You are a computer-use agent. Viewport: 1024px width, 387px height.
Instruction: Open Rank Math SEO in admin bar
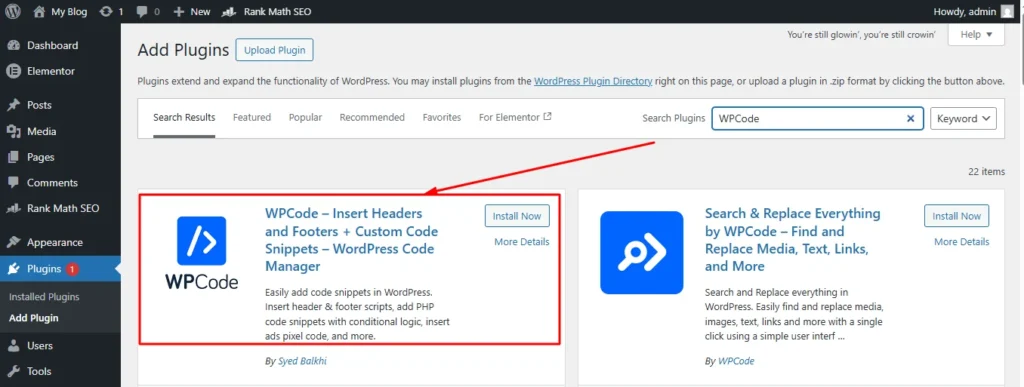pyautogui.click(x=266, y=12)
